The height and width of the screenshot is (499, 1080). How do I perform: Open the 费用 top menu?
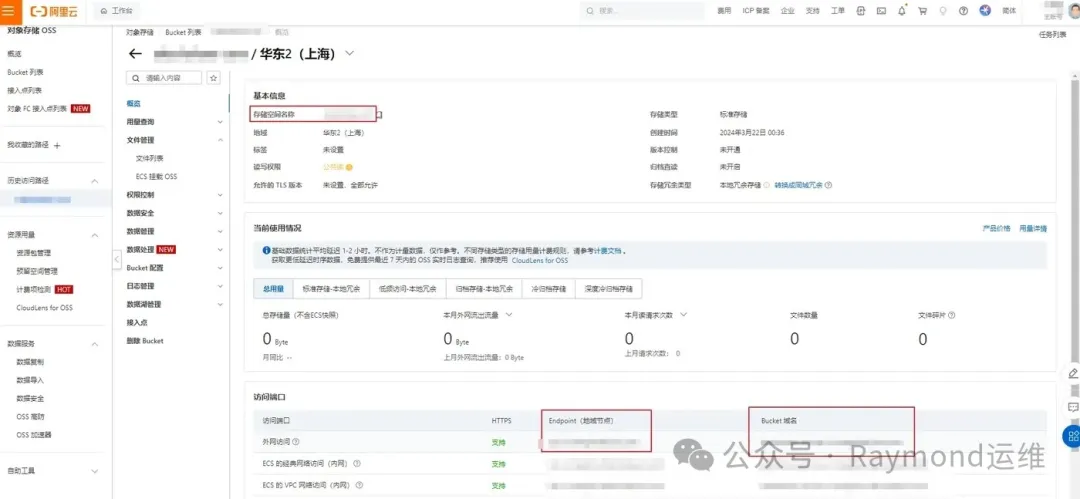coord(724,12)
